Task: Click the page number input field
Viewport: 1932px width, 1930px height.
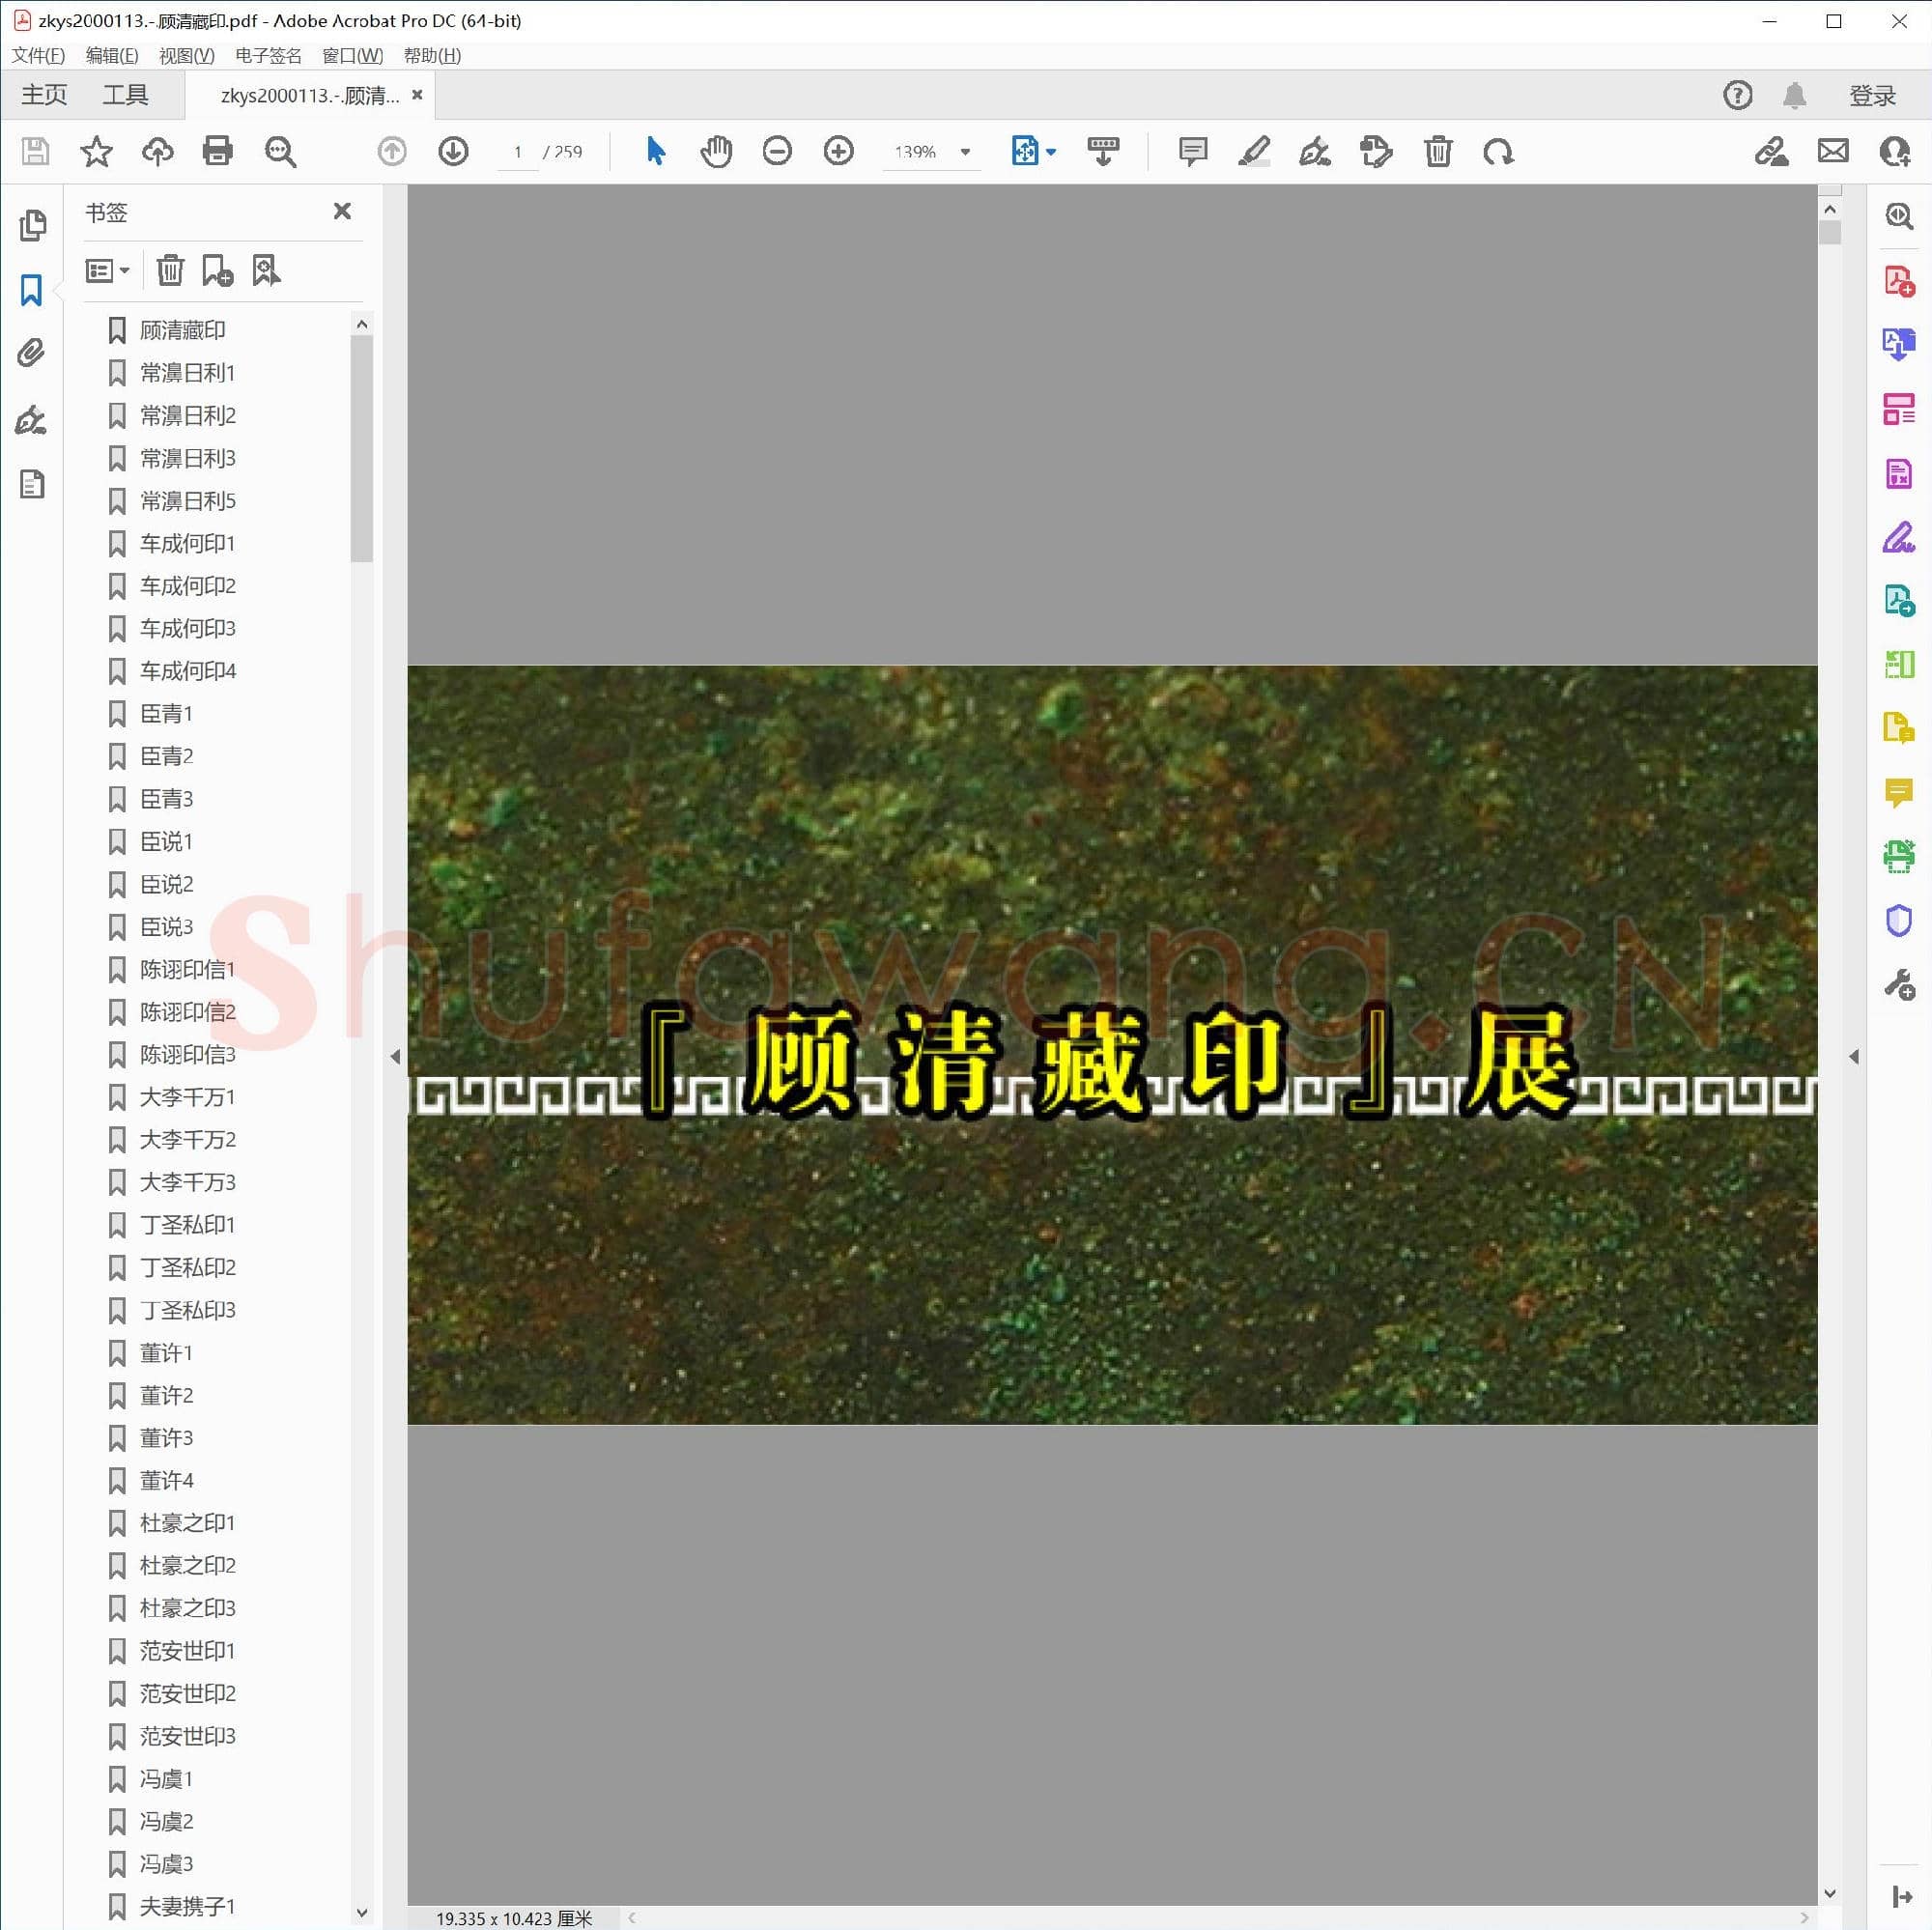Action: click(518, 152)
